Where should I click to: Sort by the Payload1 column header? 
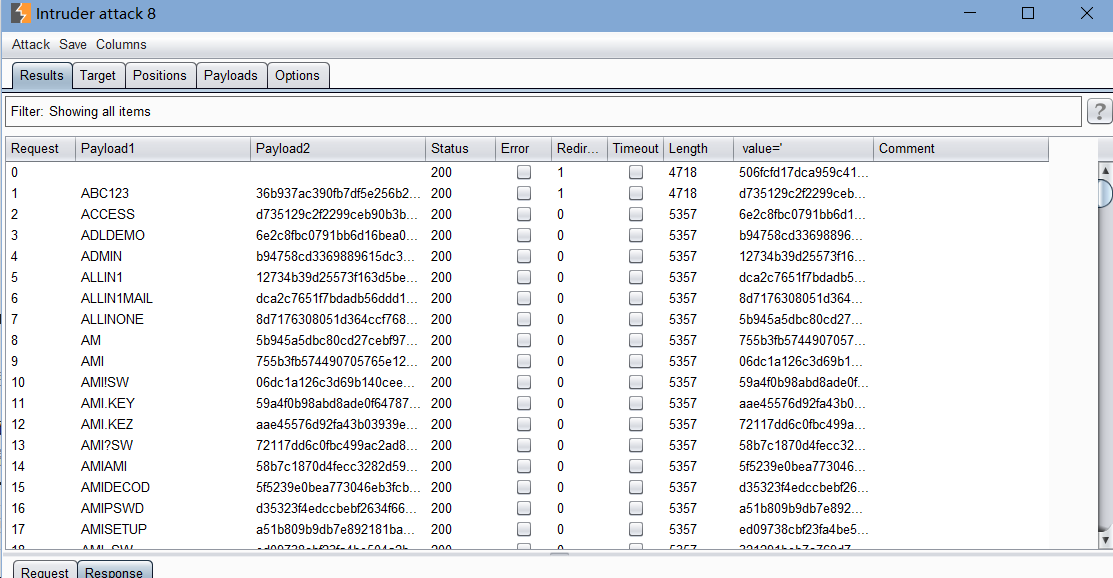point(163,148)
